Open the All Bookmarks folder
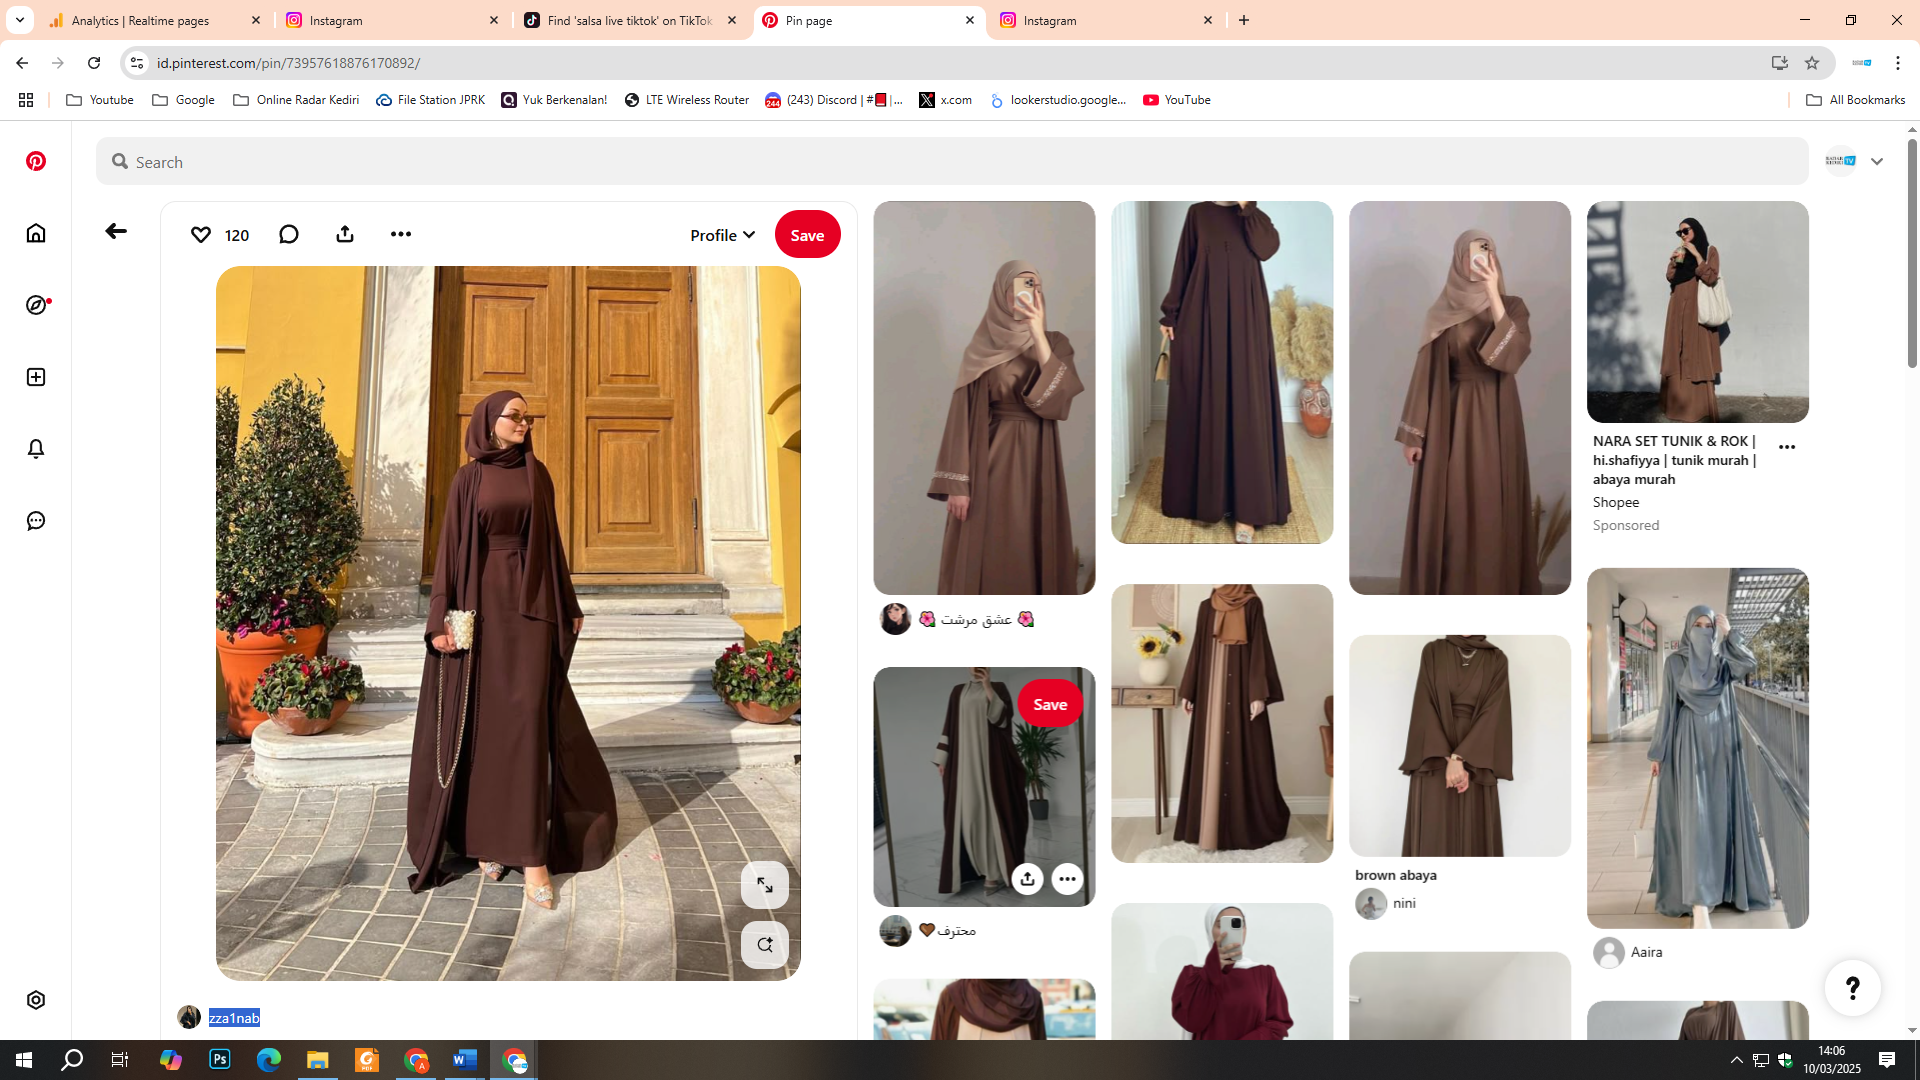The width and height of the screenshot is (1920, 1080). tap(1856, 100)
